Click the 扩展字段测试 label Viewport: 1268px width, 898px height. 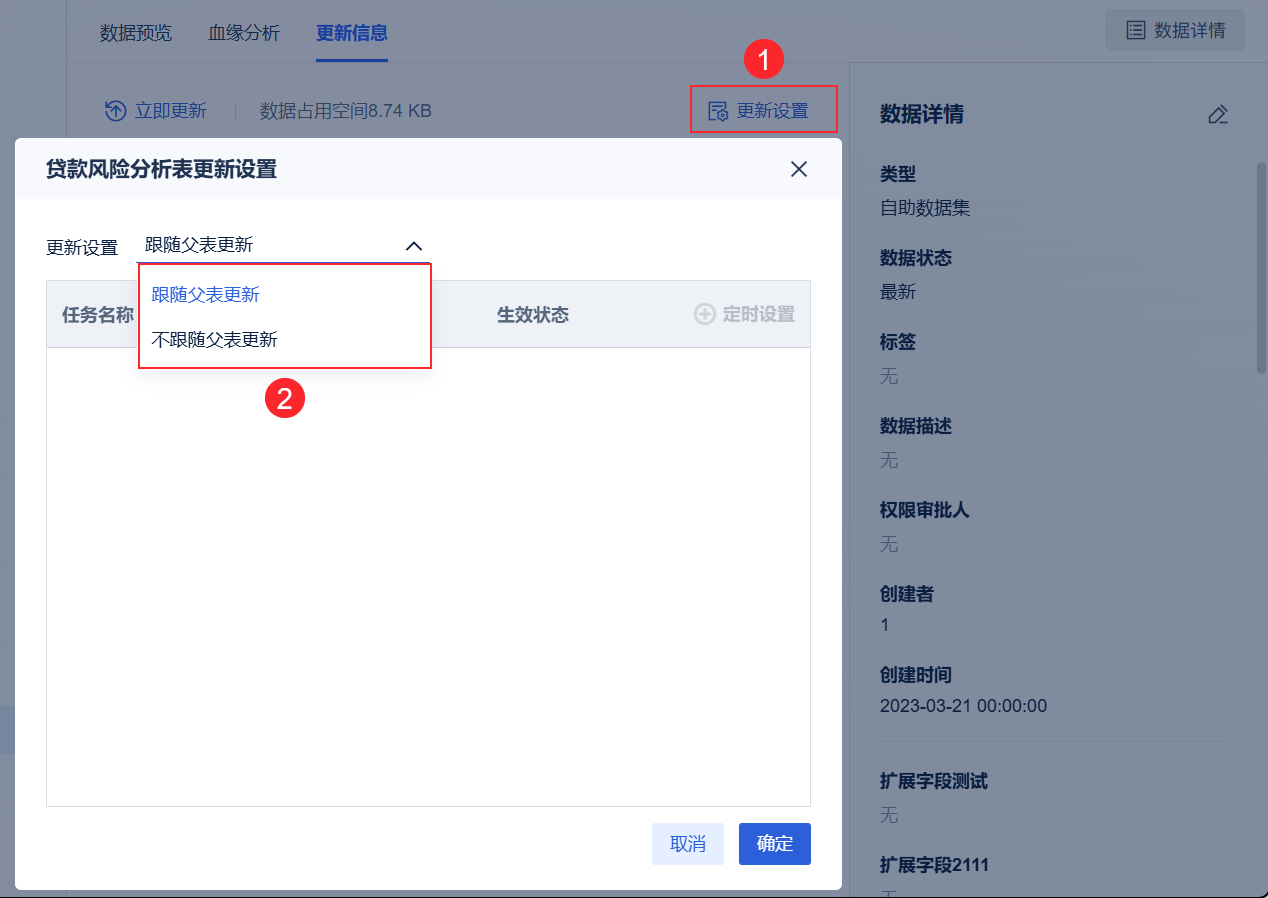point(934,781)
